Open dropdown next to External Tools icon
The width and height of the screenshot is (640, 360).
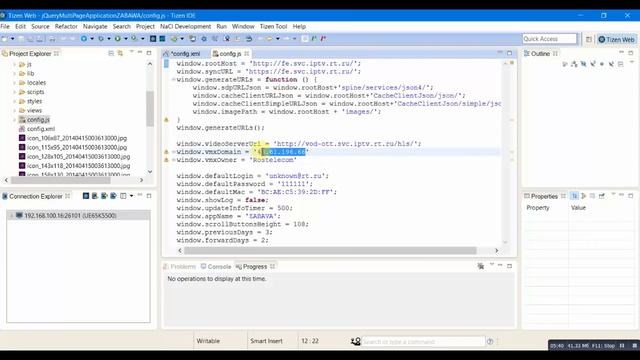142,39
